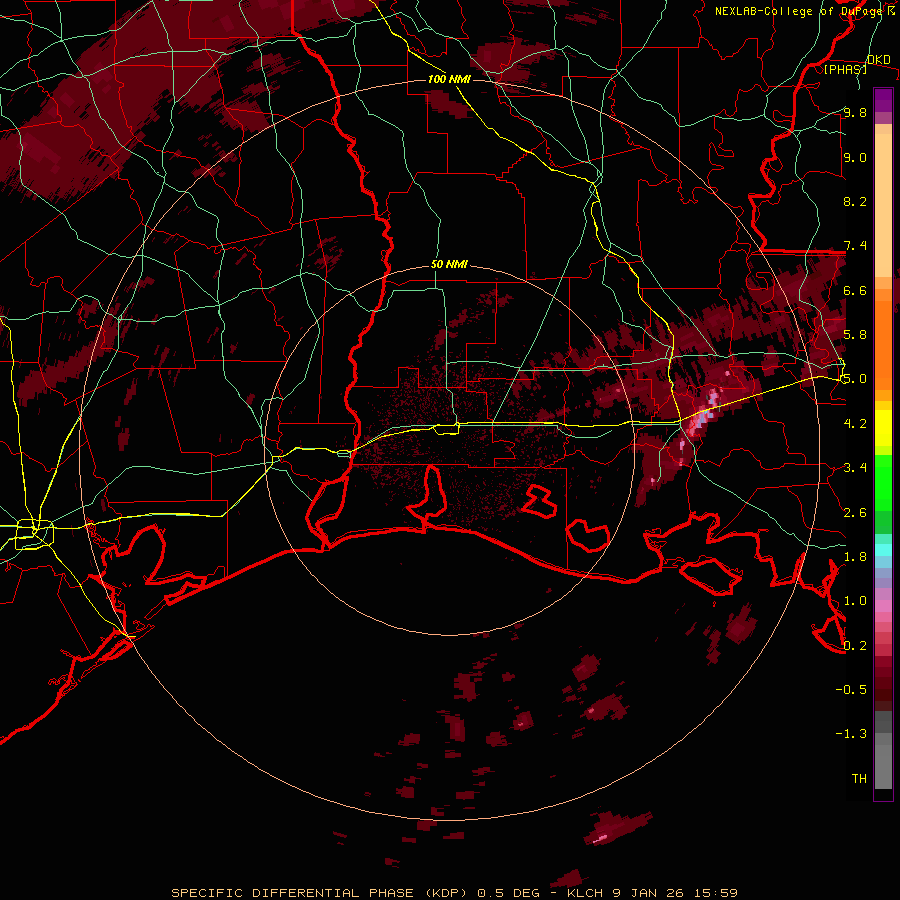The width and height of the screenshot is (900, 900).
Task: Click the TH threshold label on the scale
Action: tap(859, 779)
